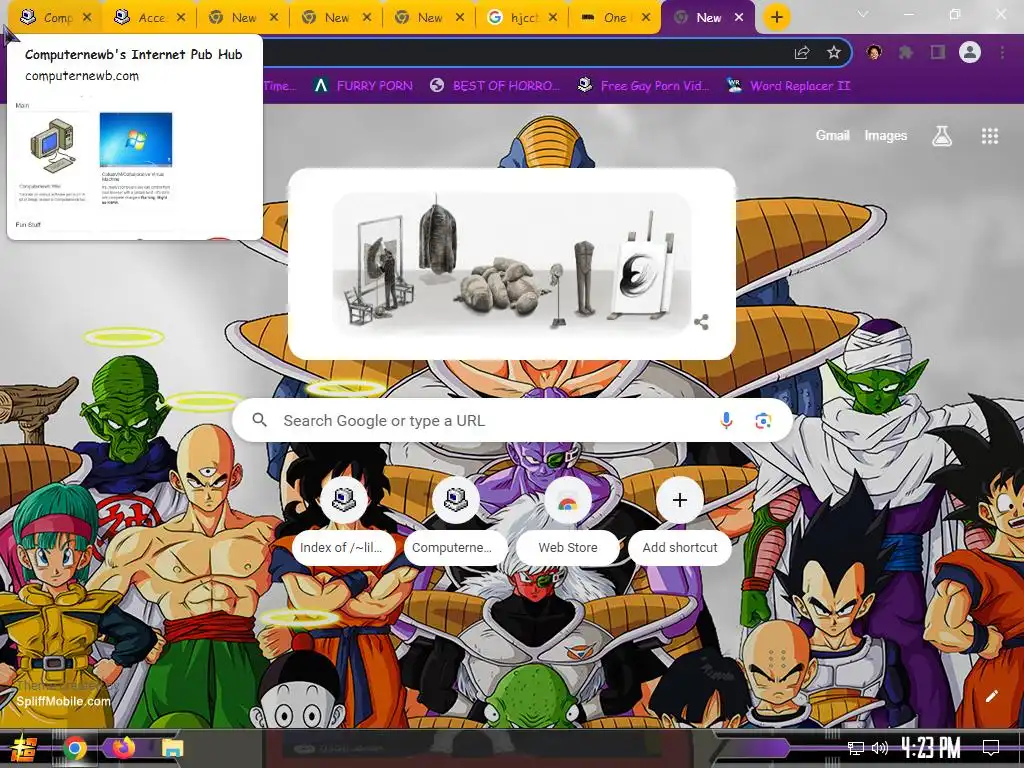Viewport: 1024px width, 768px height.
Task: Open the Chrome profile avatar menu
Action: (970, 52)
